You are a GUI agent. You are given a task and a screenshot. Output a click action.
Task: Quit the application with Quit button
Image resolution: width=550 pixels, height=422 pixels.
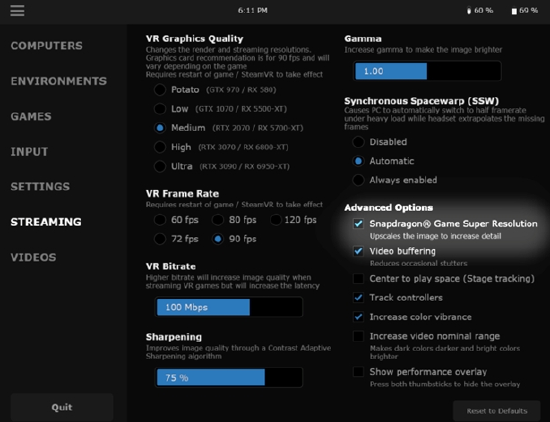pos(62,407)
